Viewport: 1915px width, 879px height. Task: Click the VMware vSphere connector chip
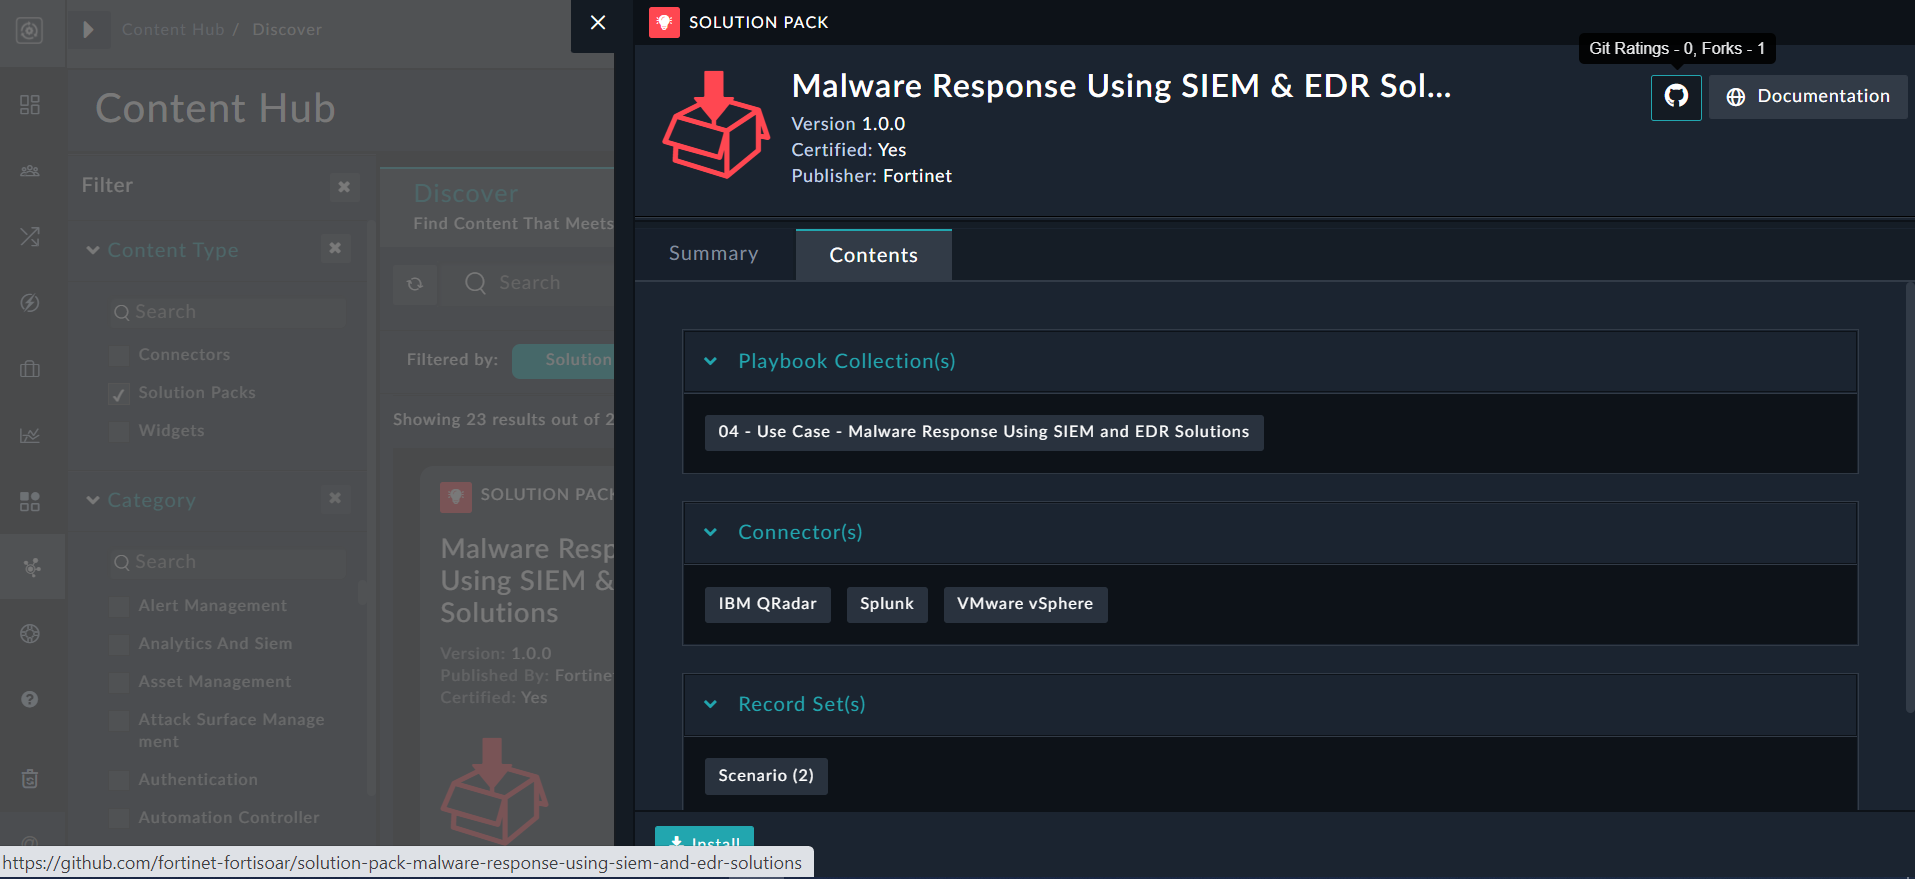click(1025, 604)
